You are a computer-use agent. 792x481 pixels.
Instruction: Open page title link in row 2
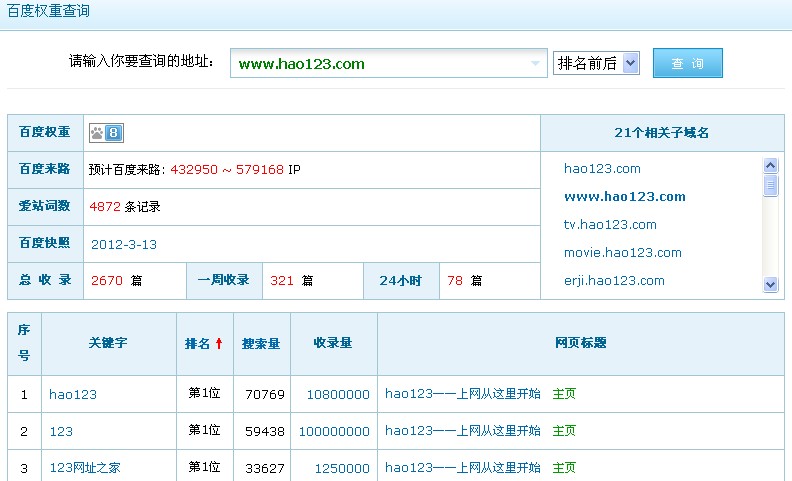pos(463,430)
